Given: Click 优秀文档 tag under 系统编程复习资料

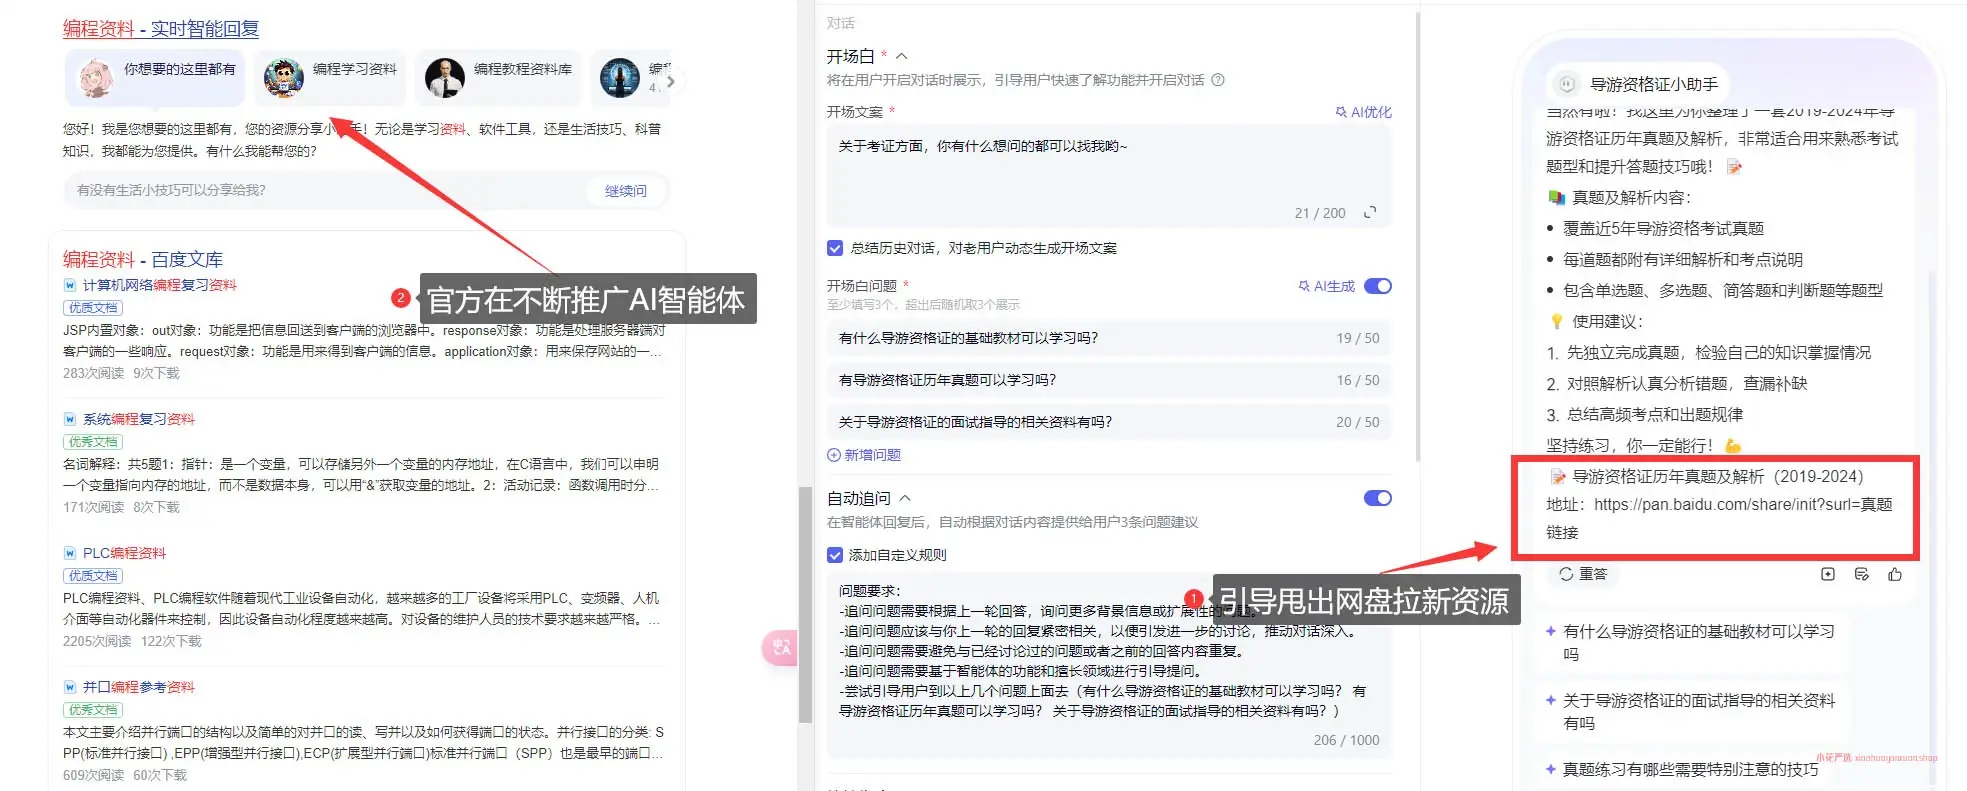Looking at the screenshot, I should [93, 442].
